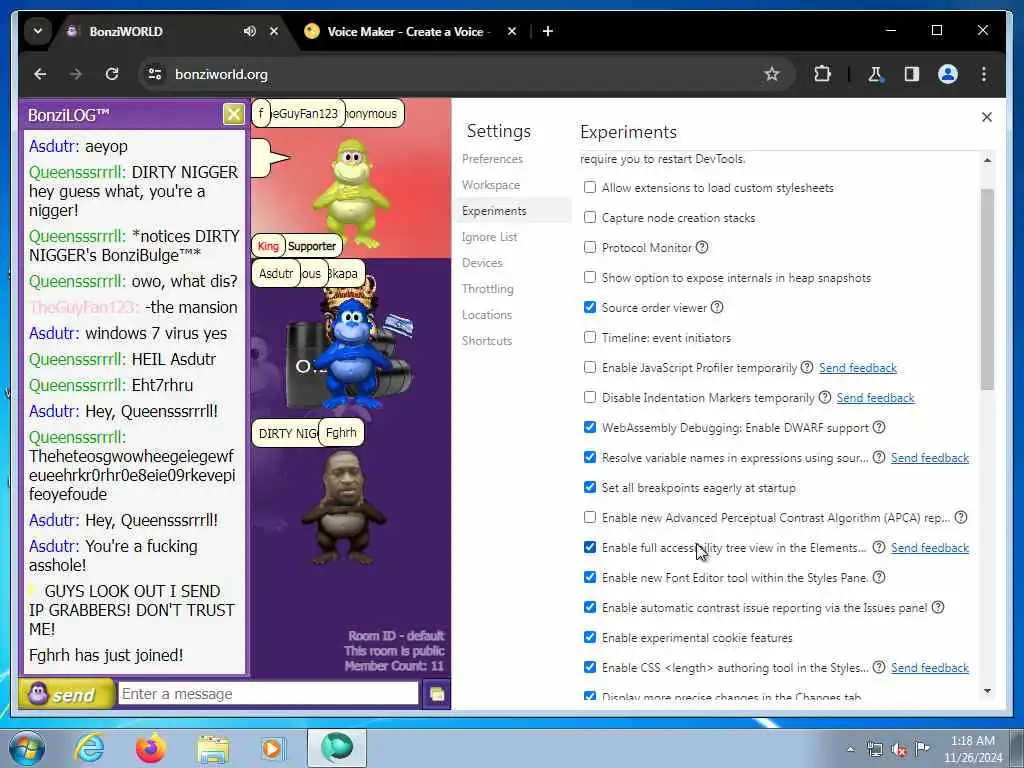Open Windows Start menu
The width and height of the screenshot is (1024, 768).
26,748
